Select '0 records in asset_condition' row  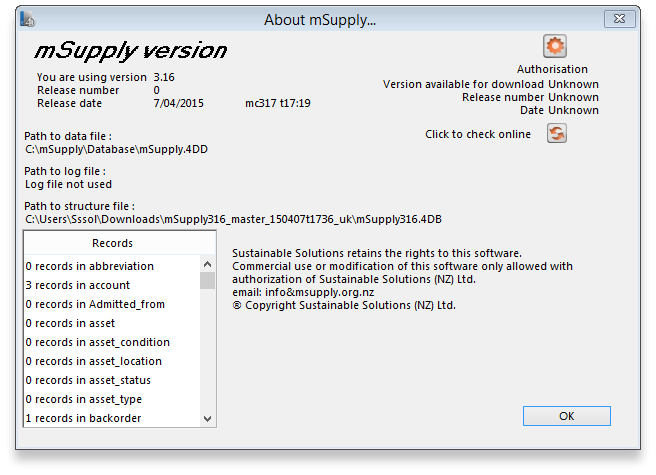pos(97,342)
